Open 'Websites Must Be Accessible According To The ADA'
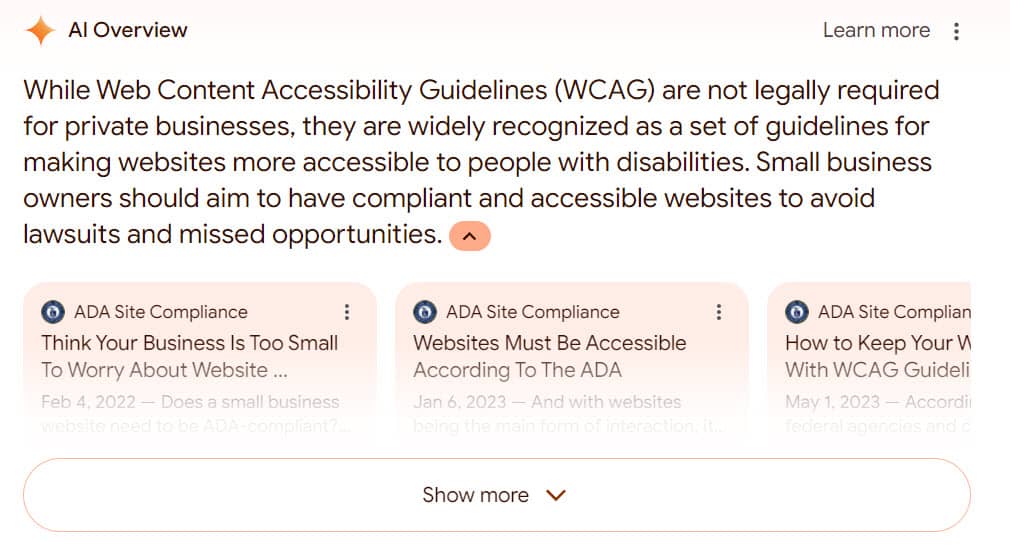Screen dimensions: 1010x548 (549, 356)
